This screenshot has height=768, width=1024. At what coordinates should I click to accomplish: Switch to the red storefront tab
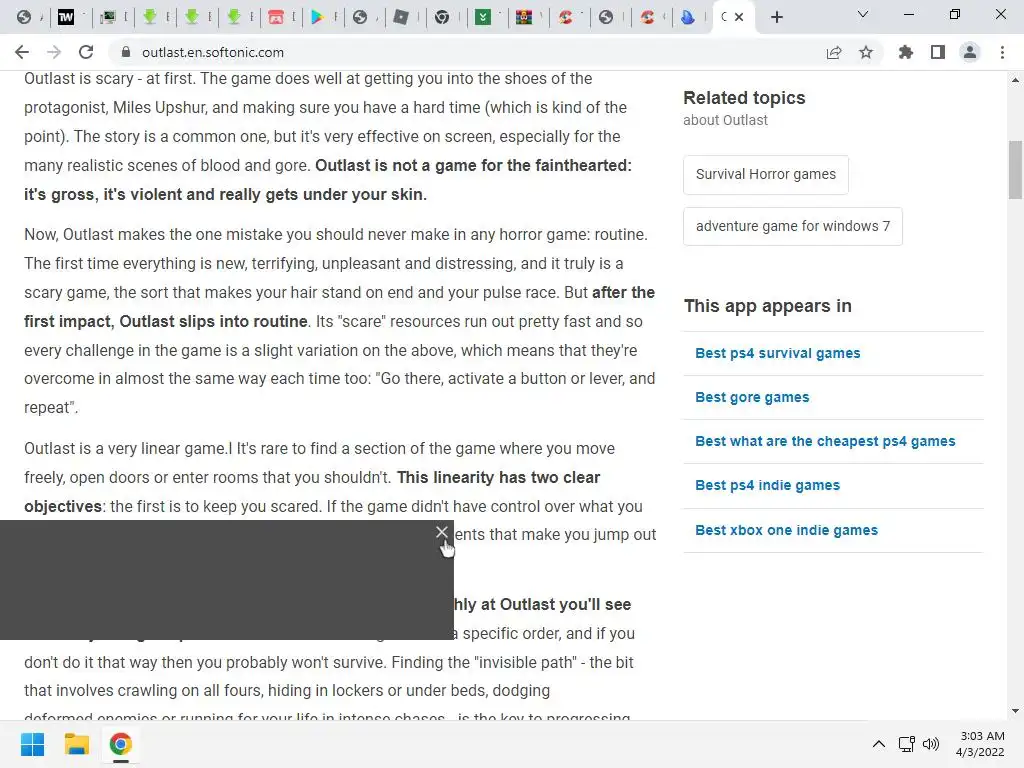276,17
